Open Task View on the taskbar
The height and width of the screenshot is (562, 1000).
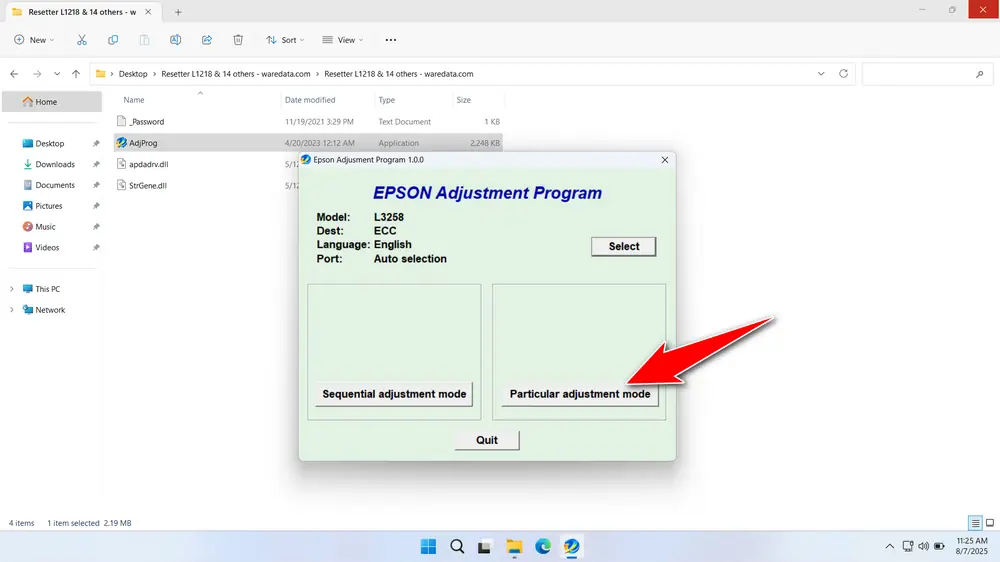485,547
